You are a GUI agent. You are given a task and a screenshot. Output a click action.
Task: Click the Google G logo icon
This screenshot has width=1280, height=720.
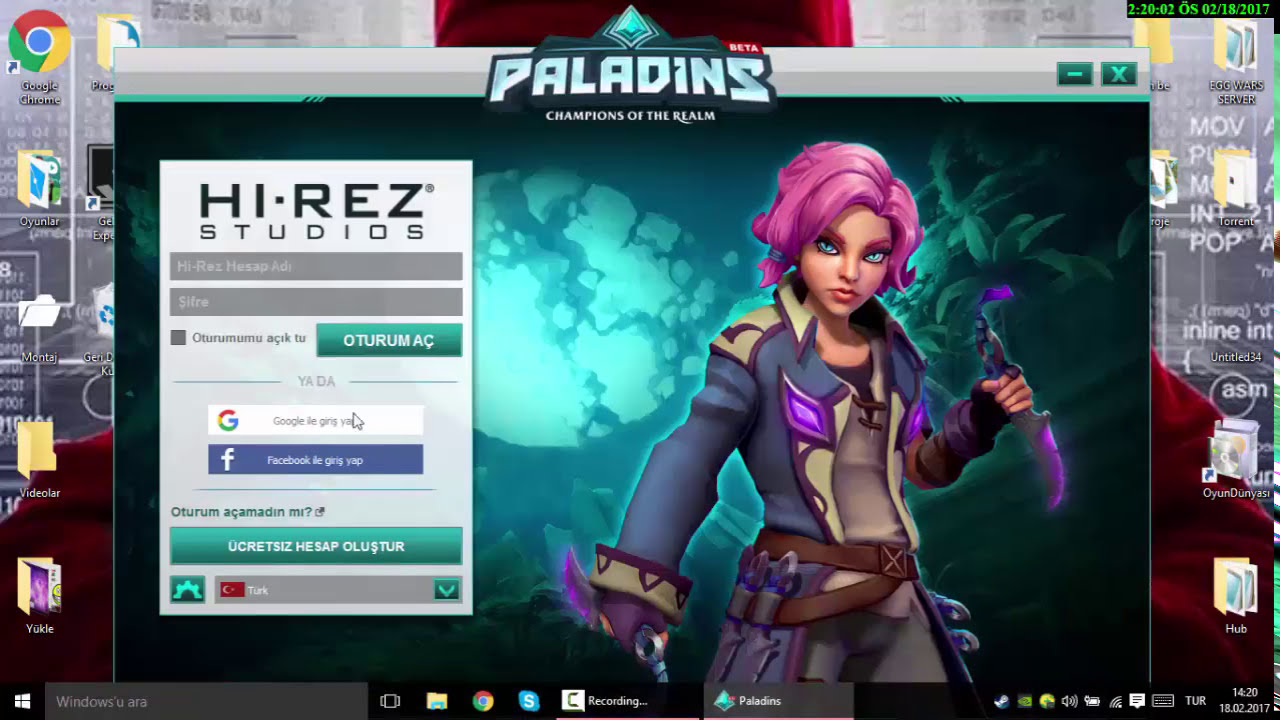[x=228, y=421]
